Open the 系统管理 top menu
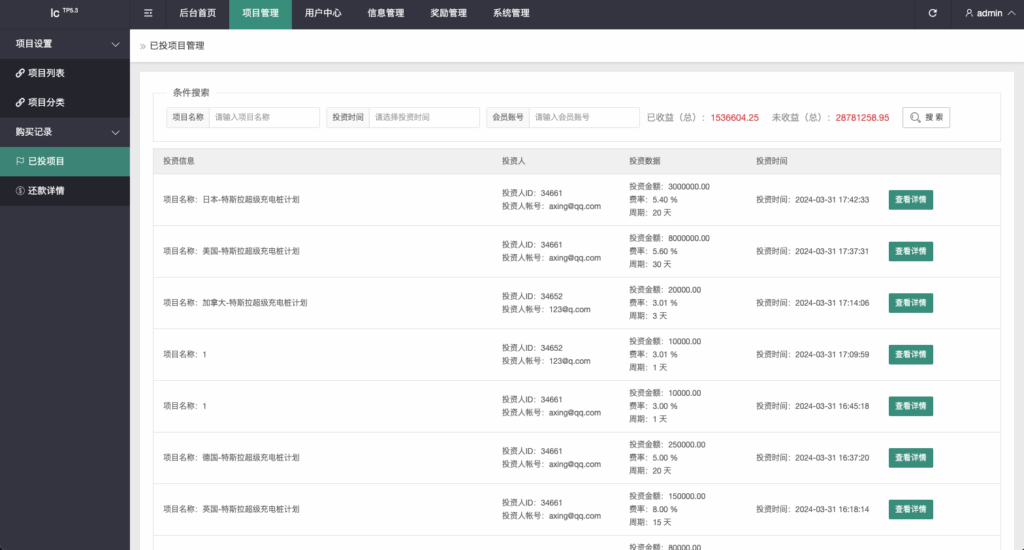Viewport: 1024px width, 550px height. click(511, 13)
